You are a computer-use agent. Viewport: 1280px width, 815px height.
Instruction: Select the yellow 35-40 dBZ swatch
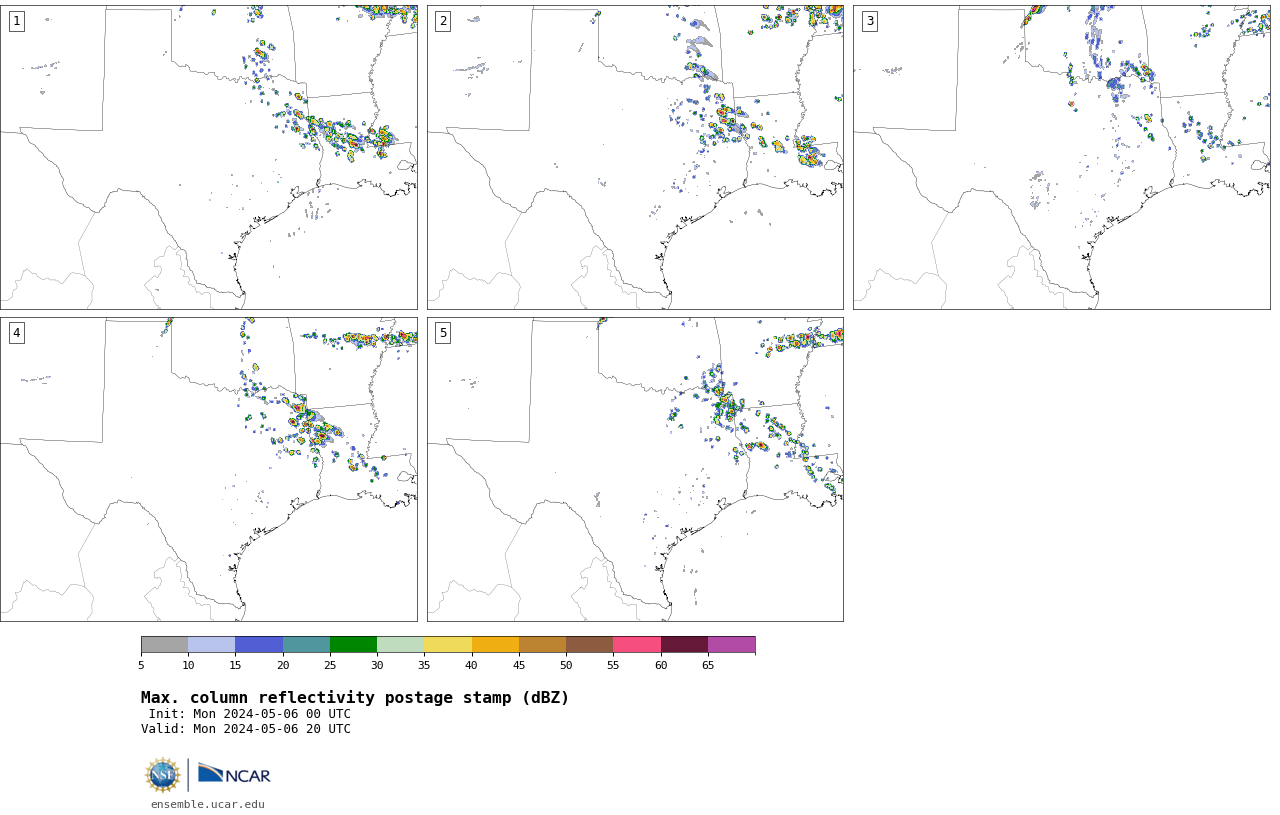[x=448, y=644]
